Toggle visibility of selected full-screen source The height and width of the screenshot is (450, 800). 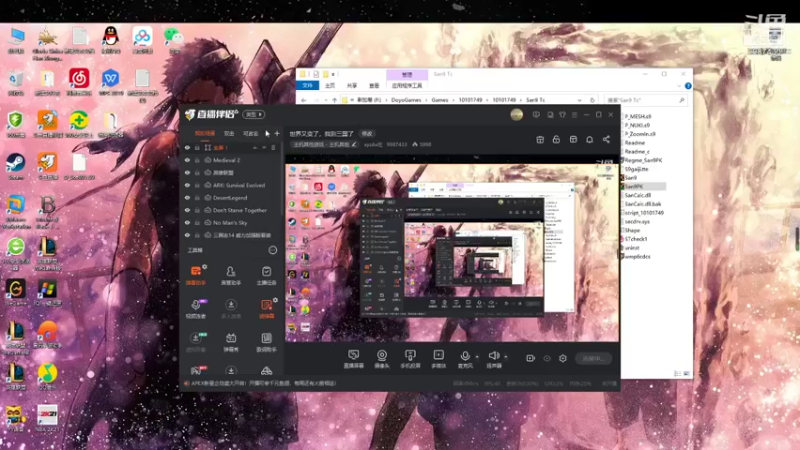[187, 147]
